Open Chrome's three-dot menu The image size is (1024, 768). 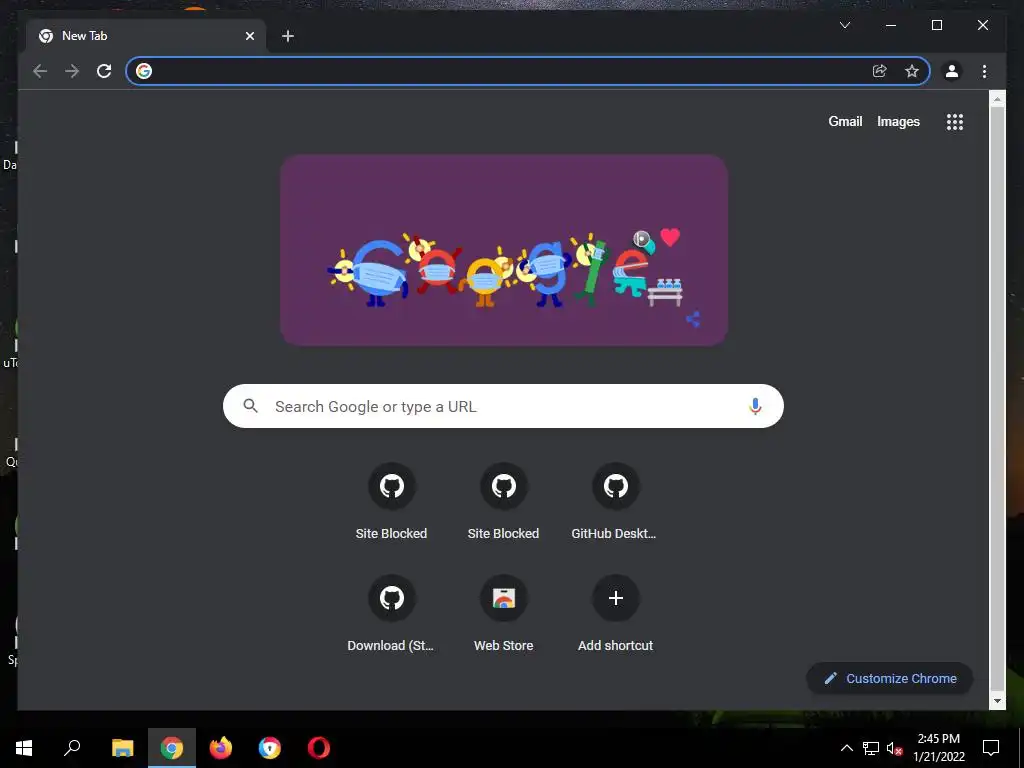click(984, 71)
